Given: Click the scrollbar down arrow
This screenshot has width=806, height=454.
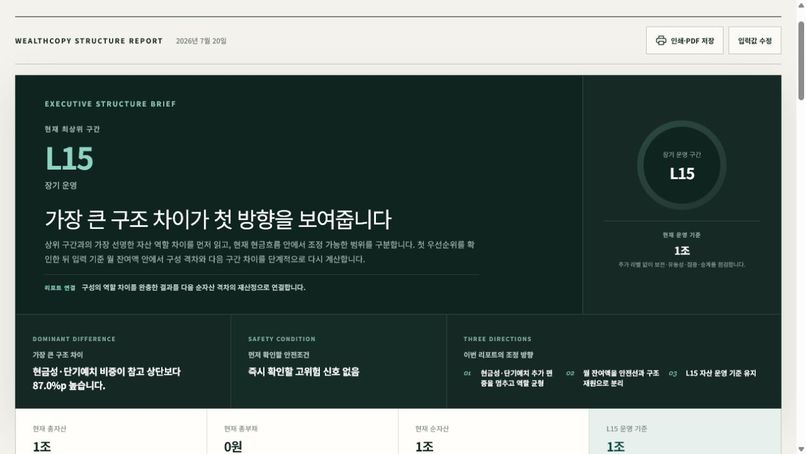Looking at the screenshot, I should click(x=801, y=449).
